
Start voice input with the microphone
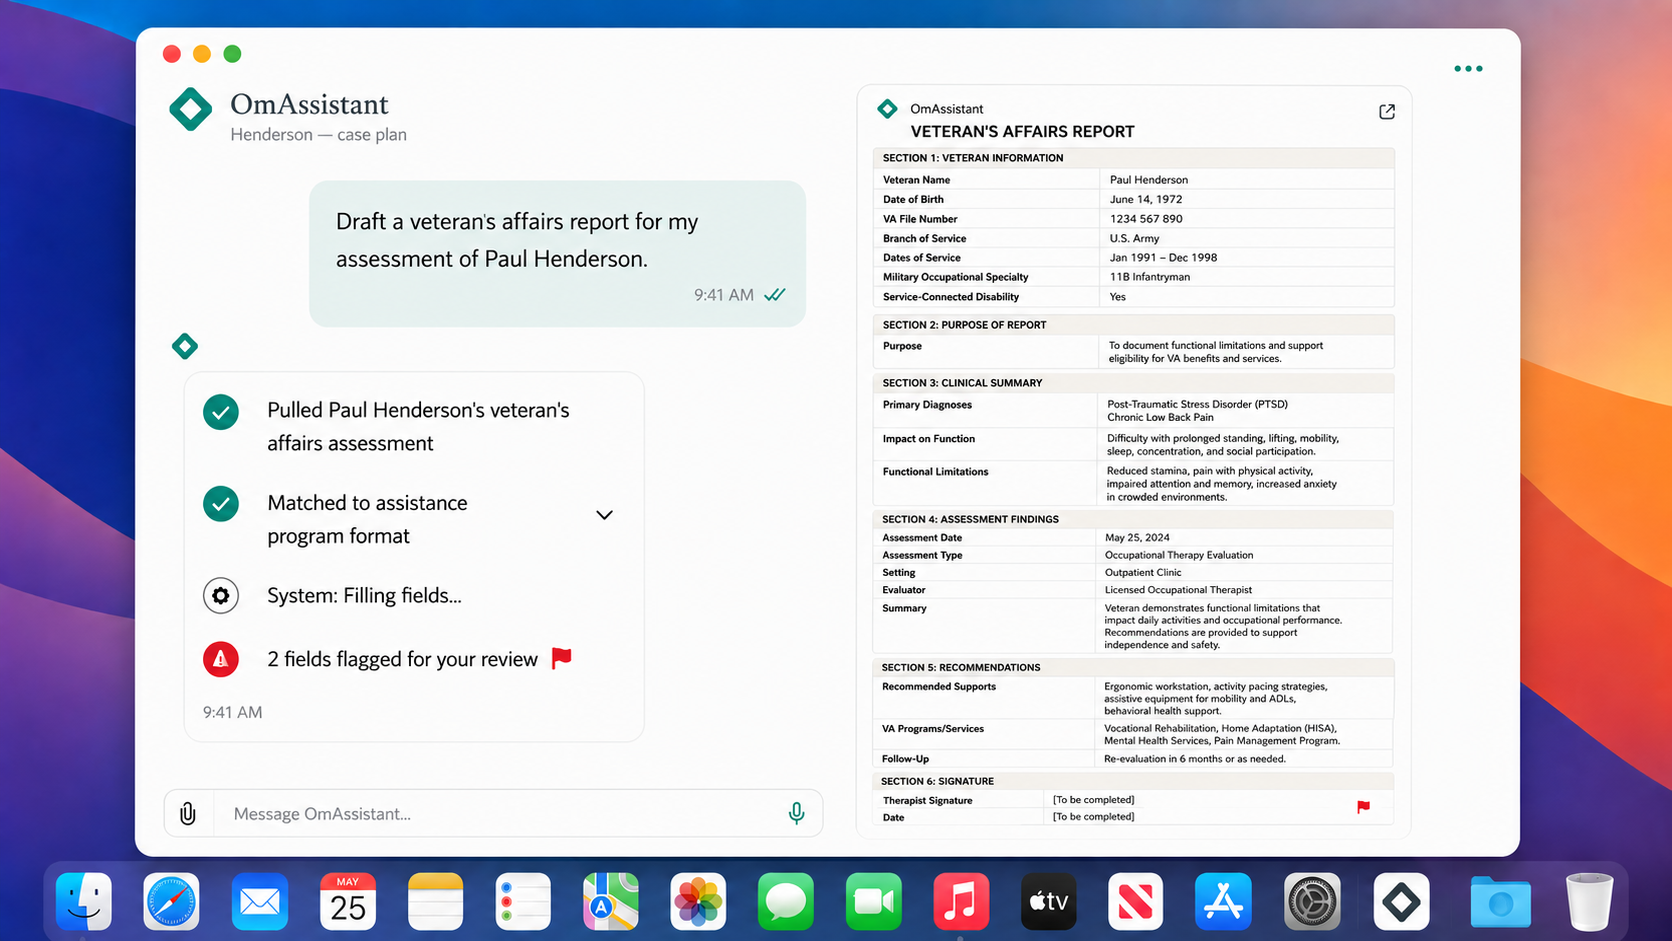[x=796, y=814]
